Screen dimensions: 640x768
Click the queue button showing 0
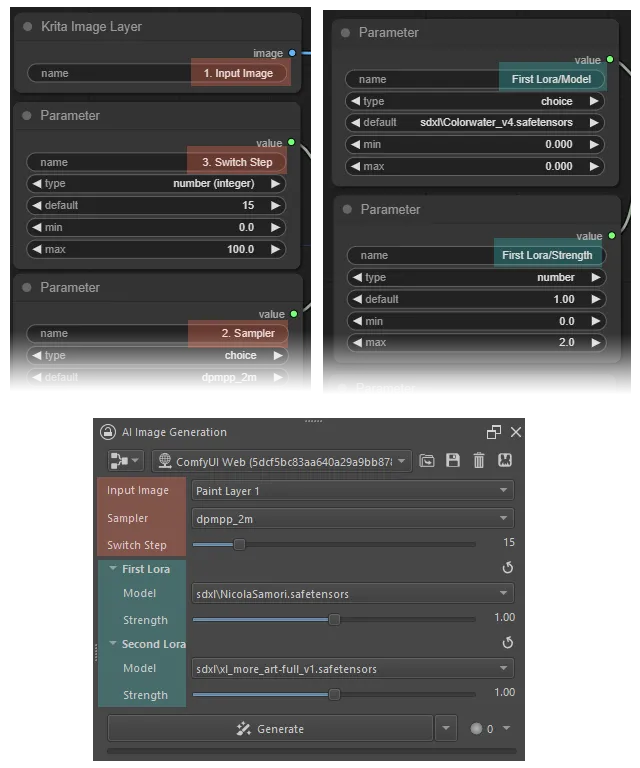click(490, 729)
